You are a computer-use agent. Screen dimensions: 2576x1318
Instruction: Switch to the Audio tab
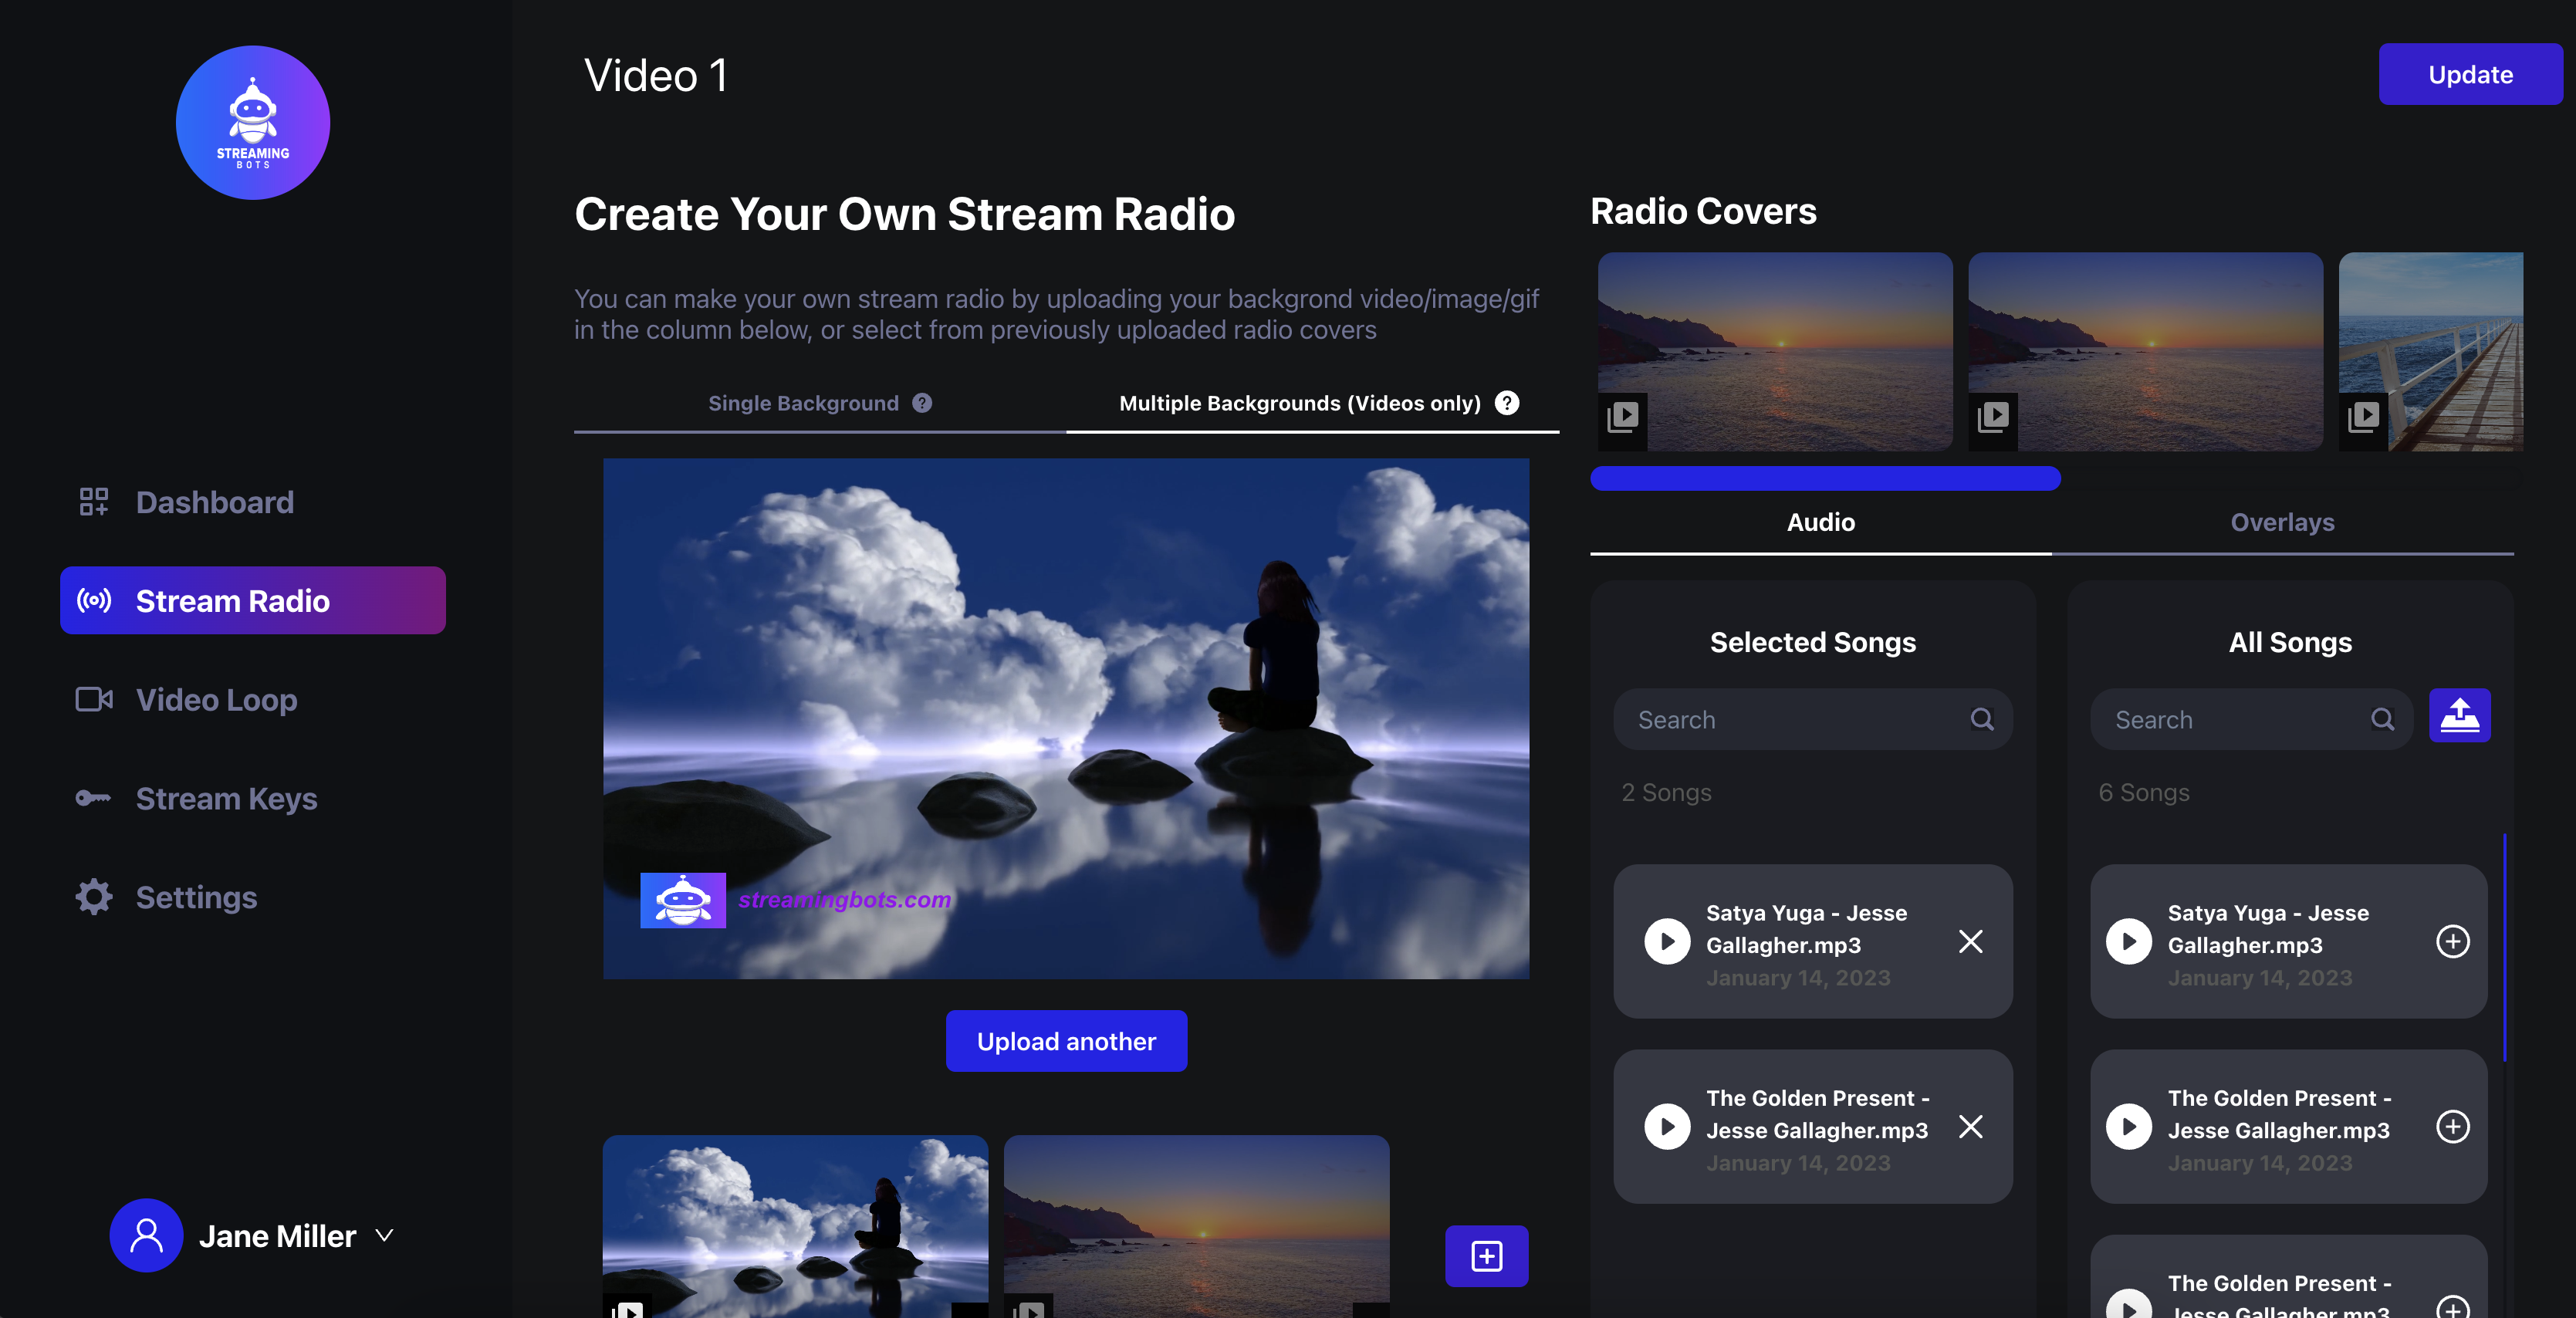tap(1820, 523)
